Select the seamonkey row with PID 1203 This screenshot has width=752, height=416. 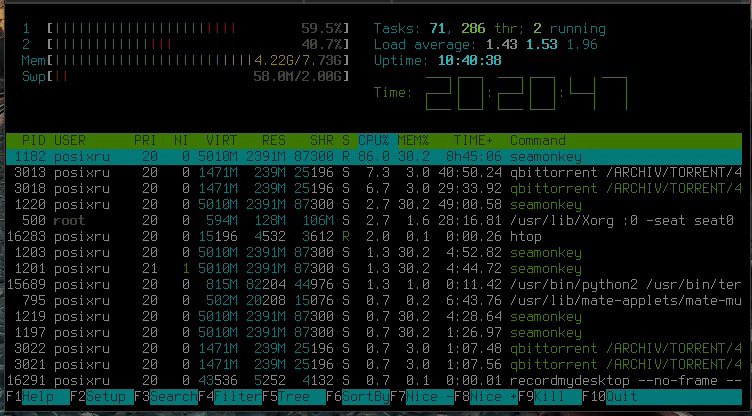coord(374,252)
